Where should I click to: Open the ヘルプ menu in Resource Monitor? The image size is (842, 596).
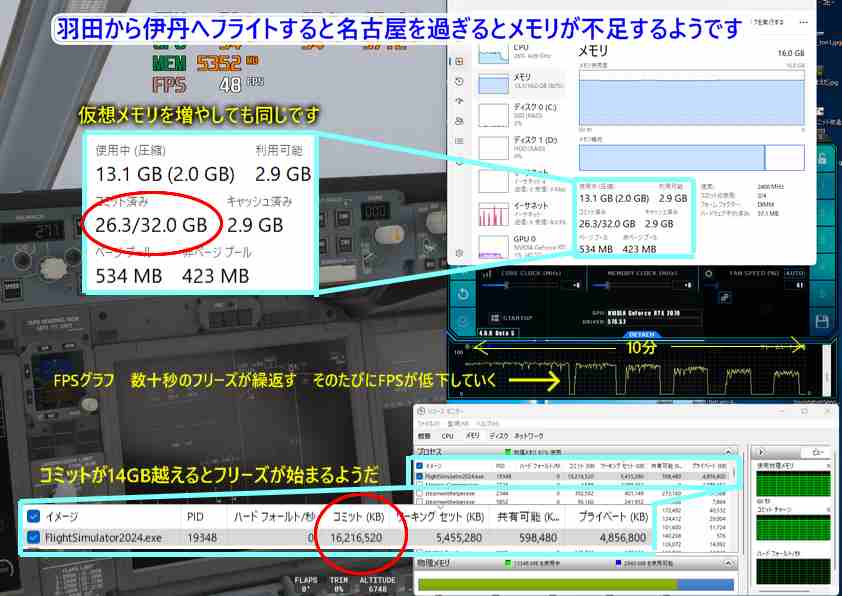(x=487, y=424)
